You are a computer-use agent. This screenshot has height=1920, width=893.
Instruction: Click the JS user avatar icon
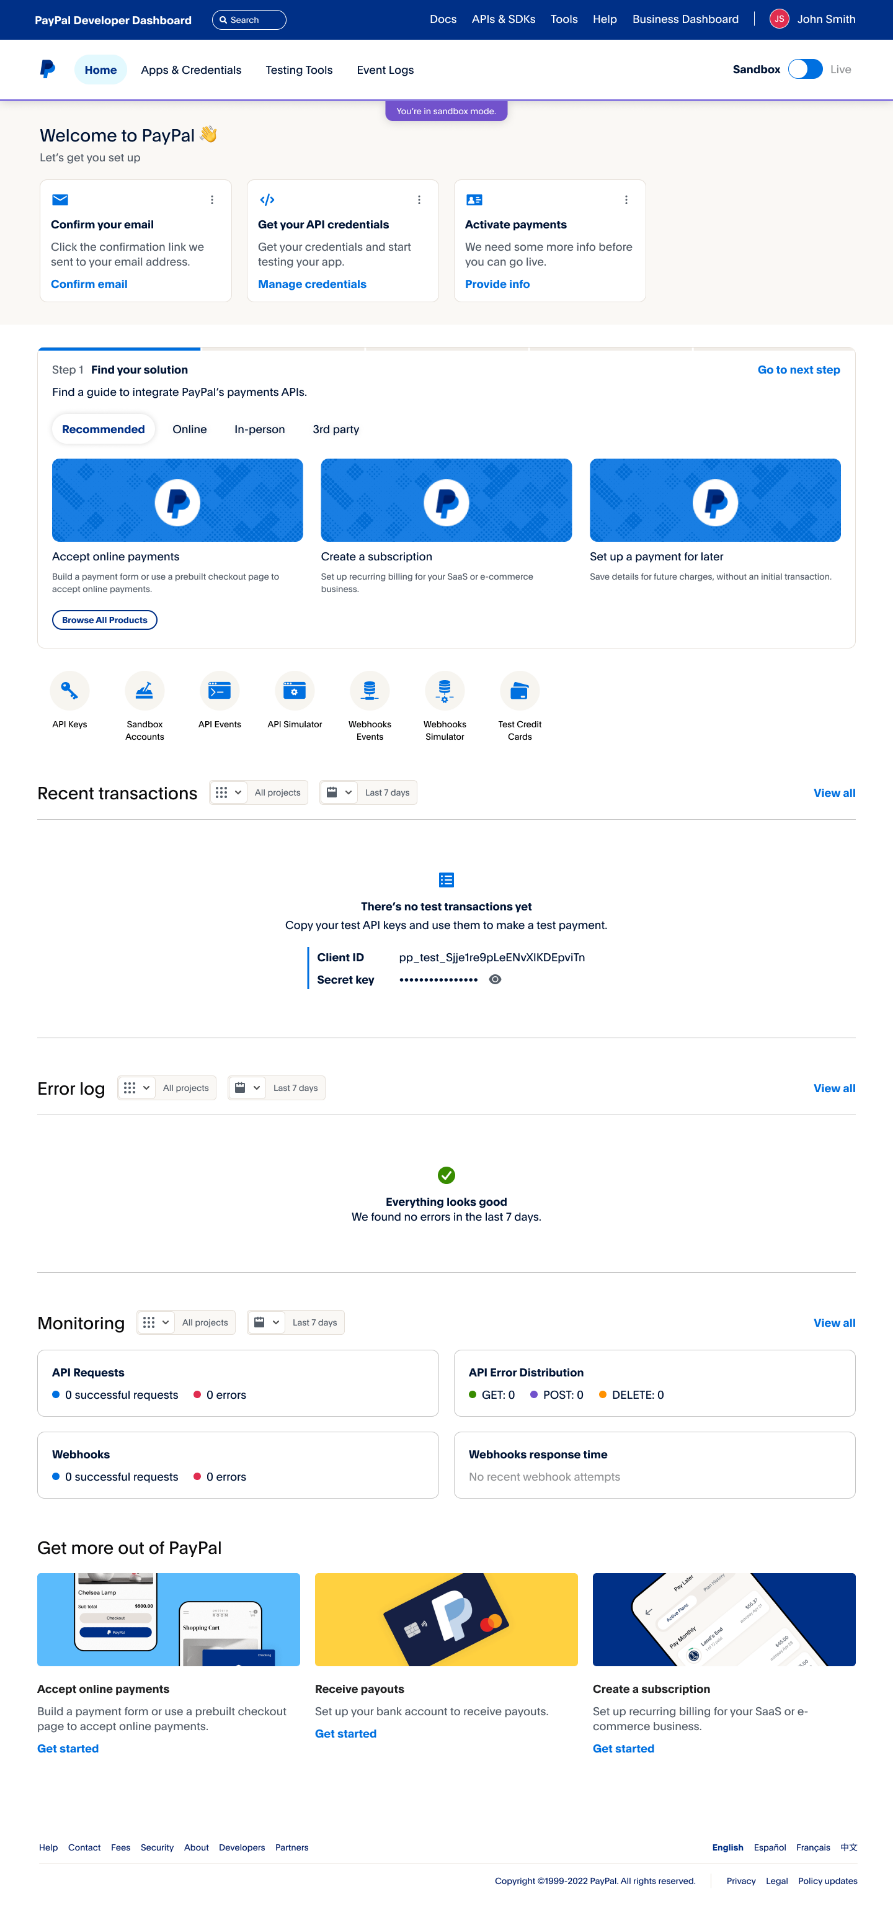779,19
